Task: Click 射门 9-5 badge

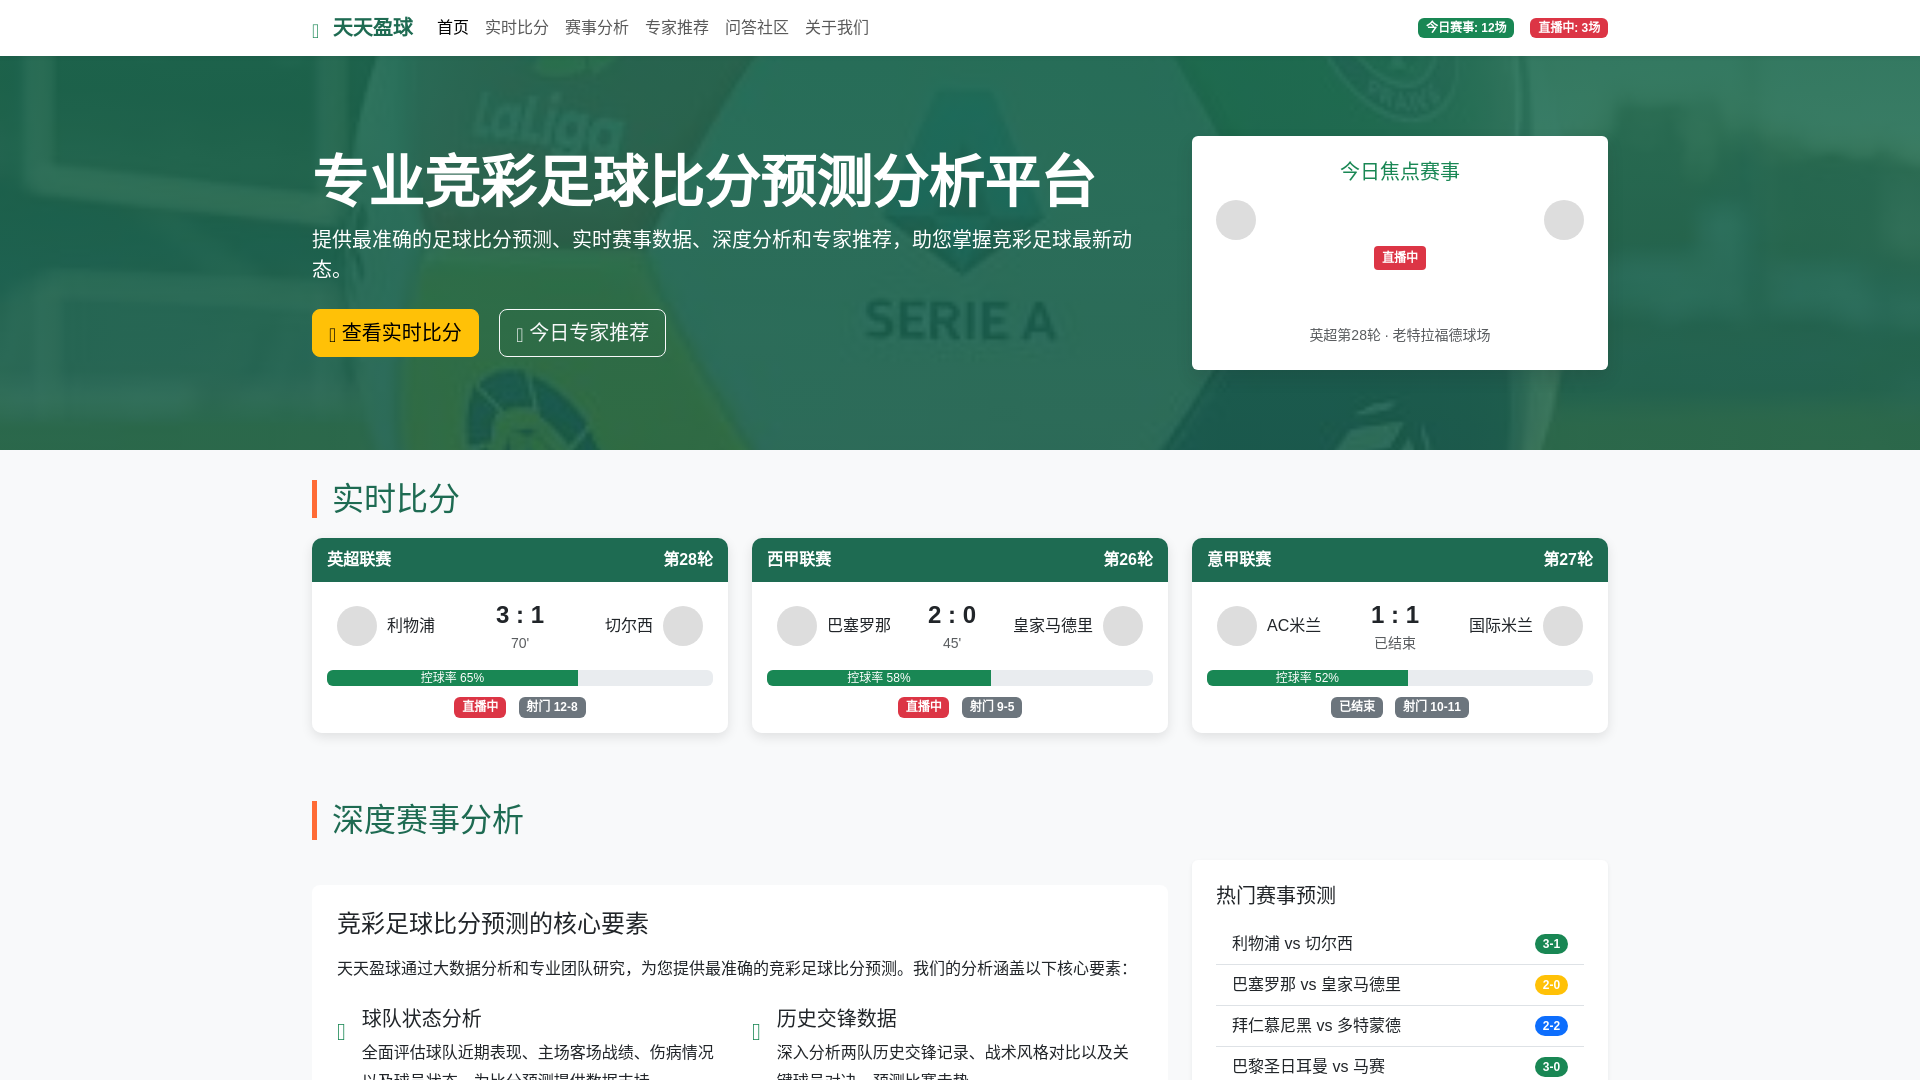Action: pyautogui.click(x=992, y=707)
